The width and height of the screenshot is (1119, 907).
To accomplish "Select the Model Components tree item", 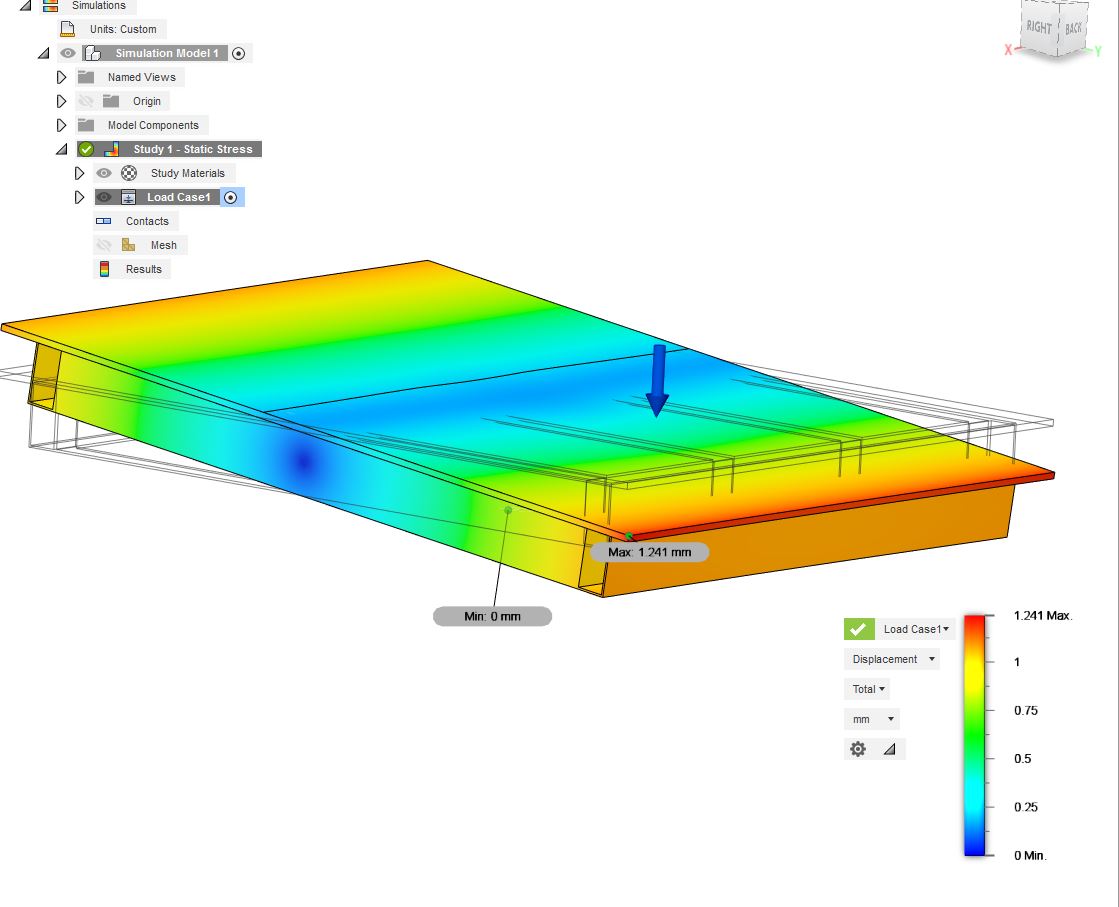I will 153,125.
